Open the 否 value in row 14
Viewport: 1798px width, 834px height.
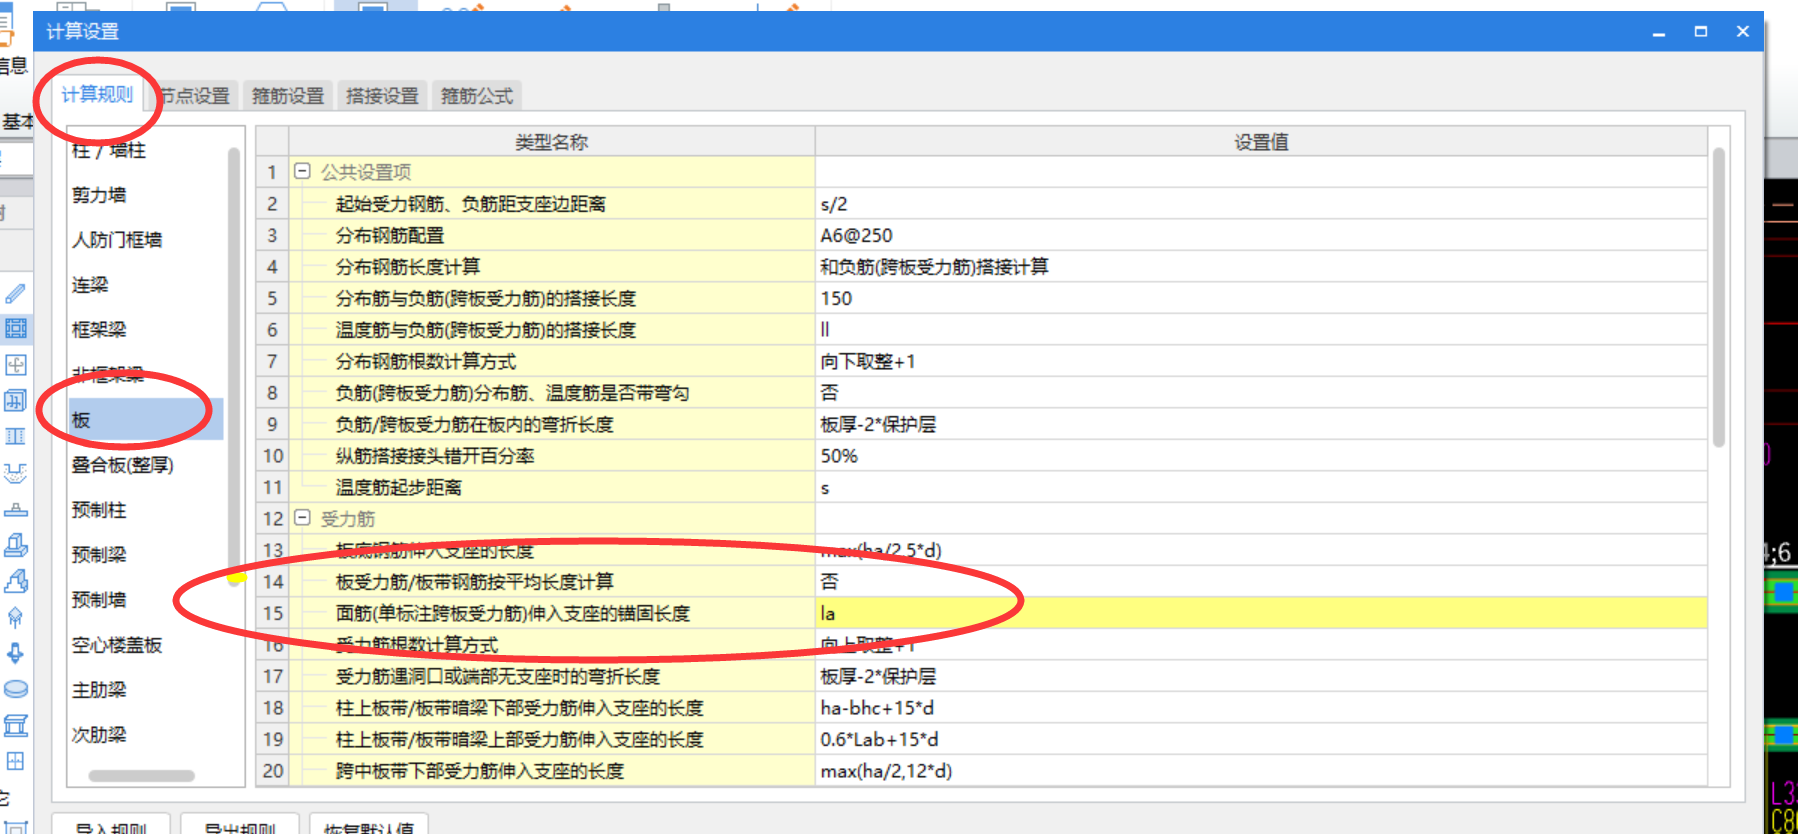pyautogui.click(x=1261, y=582)
